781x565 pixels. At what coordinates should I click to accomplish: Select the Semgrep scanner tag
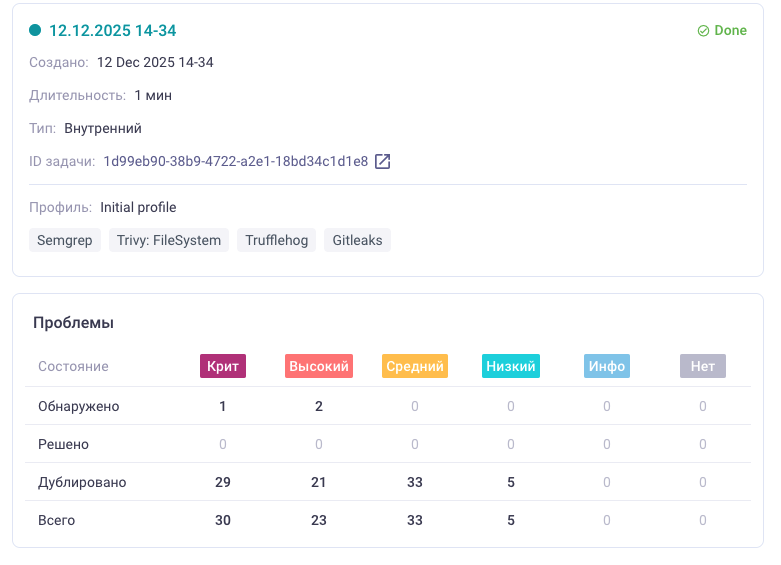pos(65,240)
